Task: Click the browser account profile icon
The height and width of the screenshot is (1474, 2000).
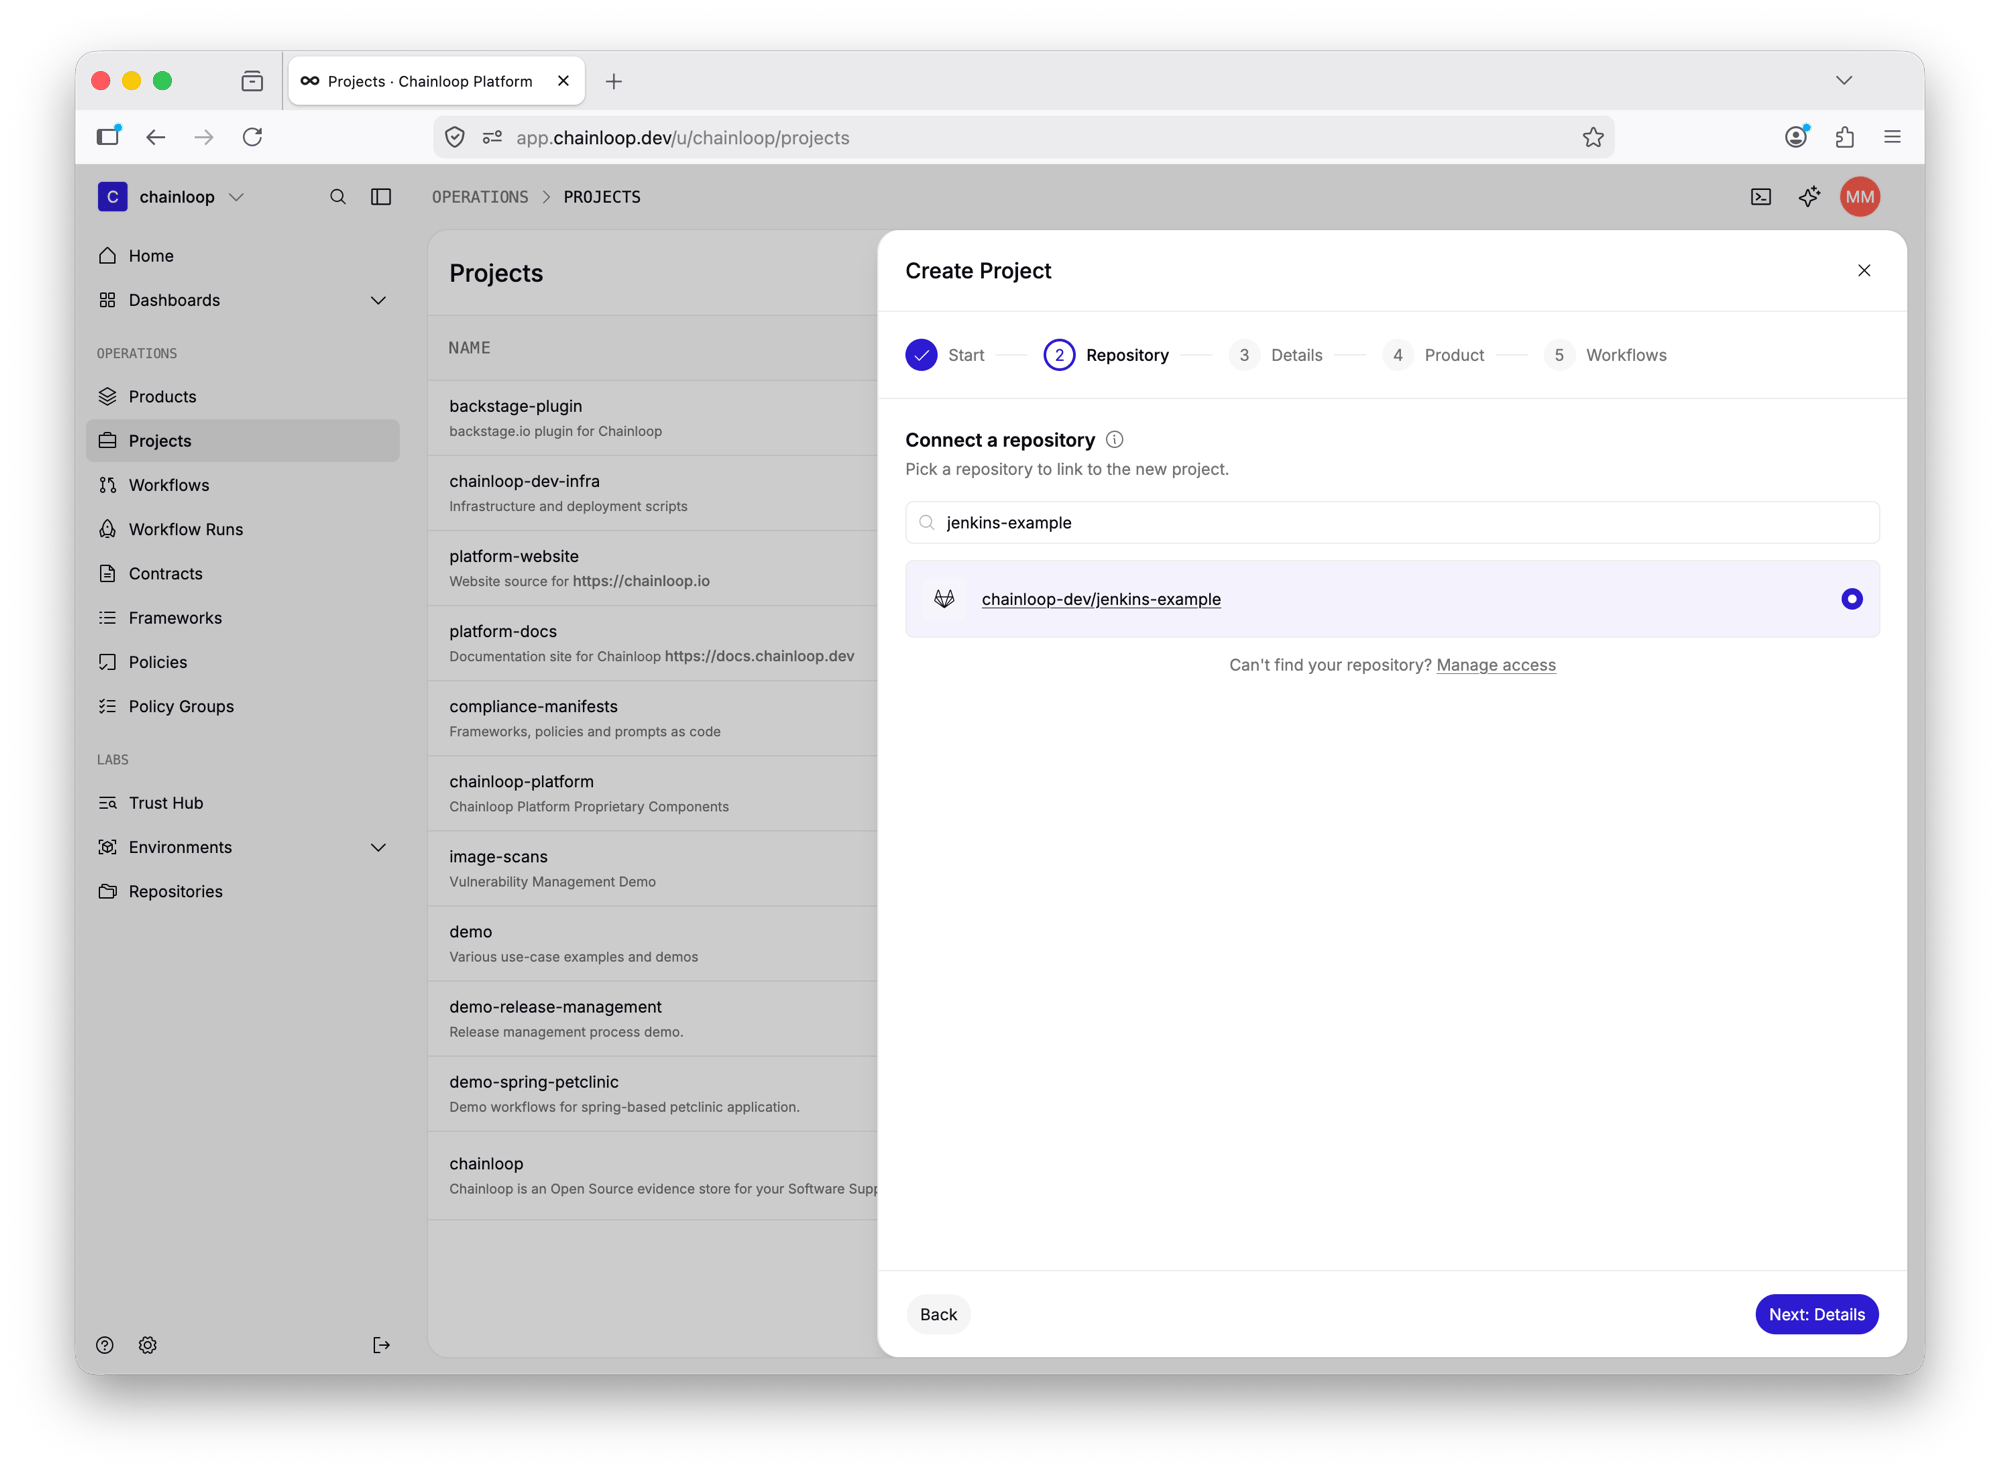Action: pos(1796,137)
